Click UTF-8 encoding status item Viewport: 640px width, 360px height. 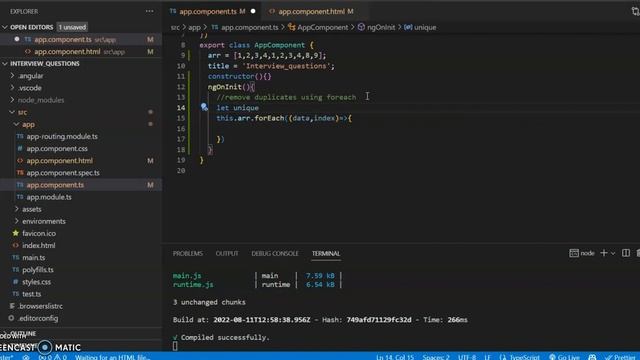467,357
